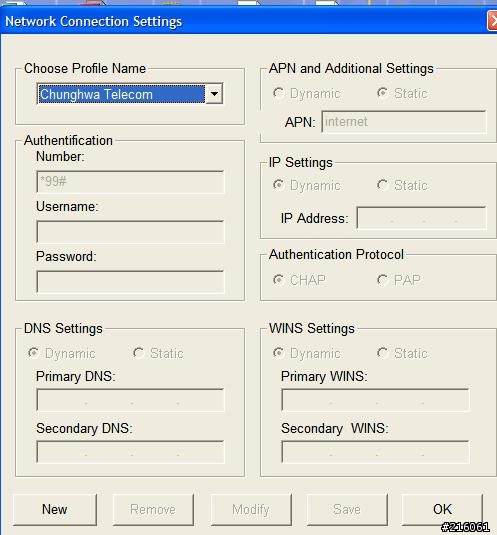
Task: Click the Username text field
Action: pos(130,232)
